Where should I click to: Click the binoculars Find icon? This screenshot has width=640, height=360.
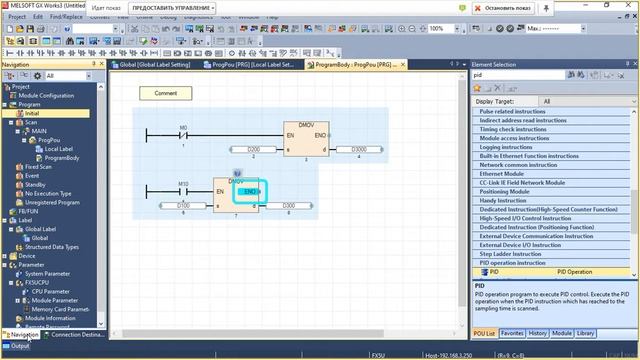click(70, 41)
